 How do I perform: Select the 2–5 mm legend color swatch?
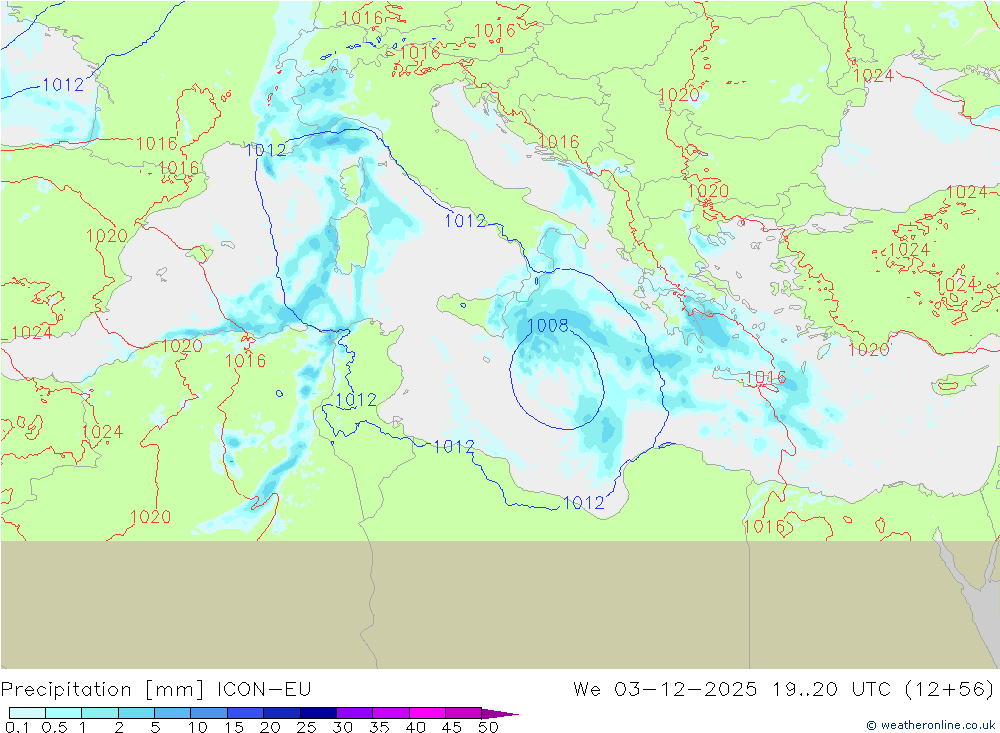[x=136, y=713]
